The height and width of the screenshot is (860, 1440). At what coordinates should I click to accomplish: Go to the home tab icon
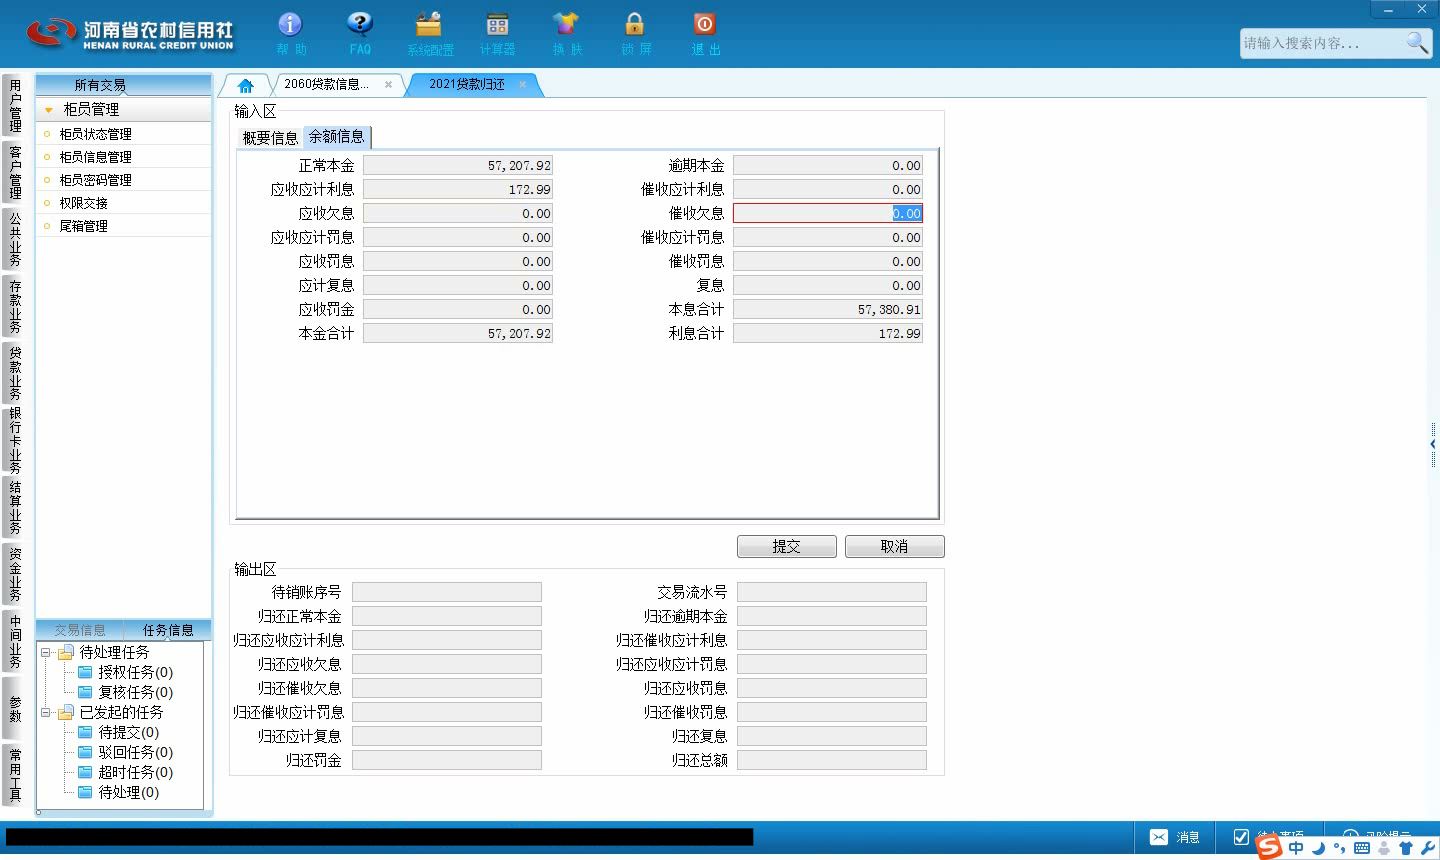pos(246,85)
